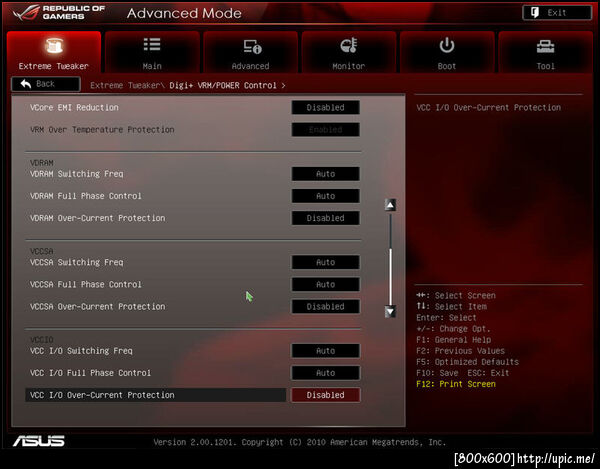This screenshot has width=600, height=469.
Task: Open VCCSA Full Phase Control dropdown
Action: tap(325, 284)
